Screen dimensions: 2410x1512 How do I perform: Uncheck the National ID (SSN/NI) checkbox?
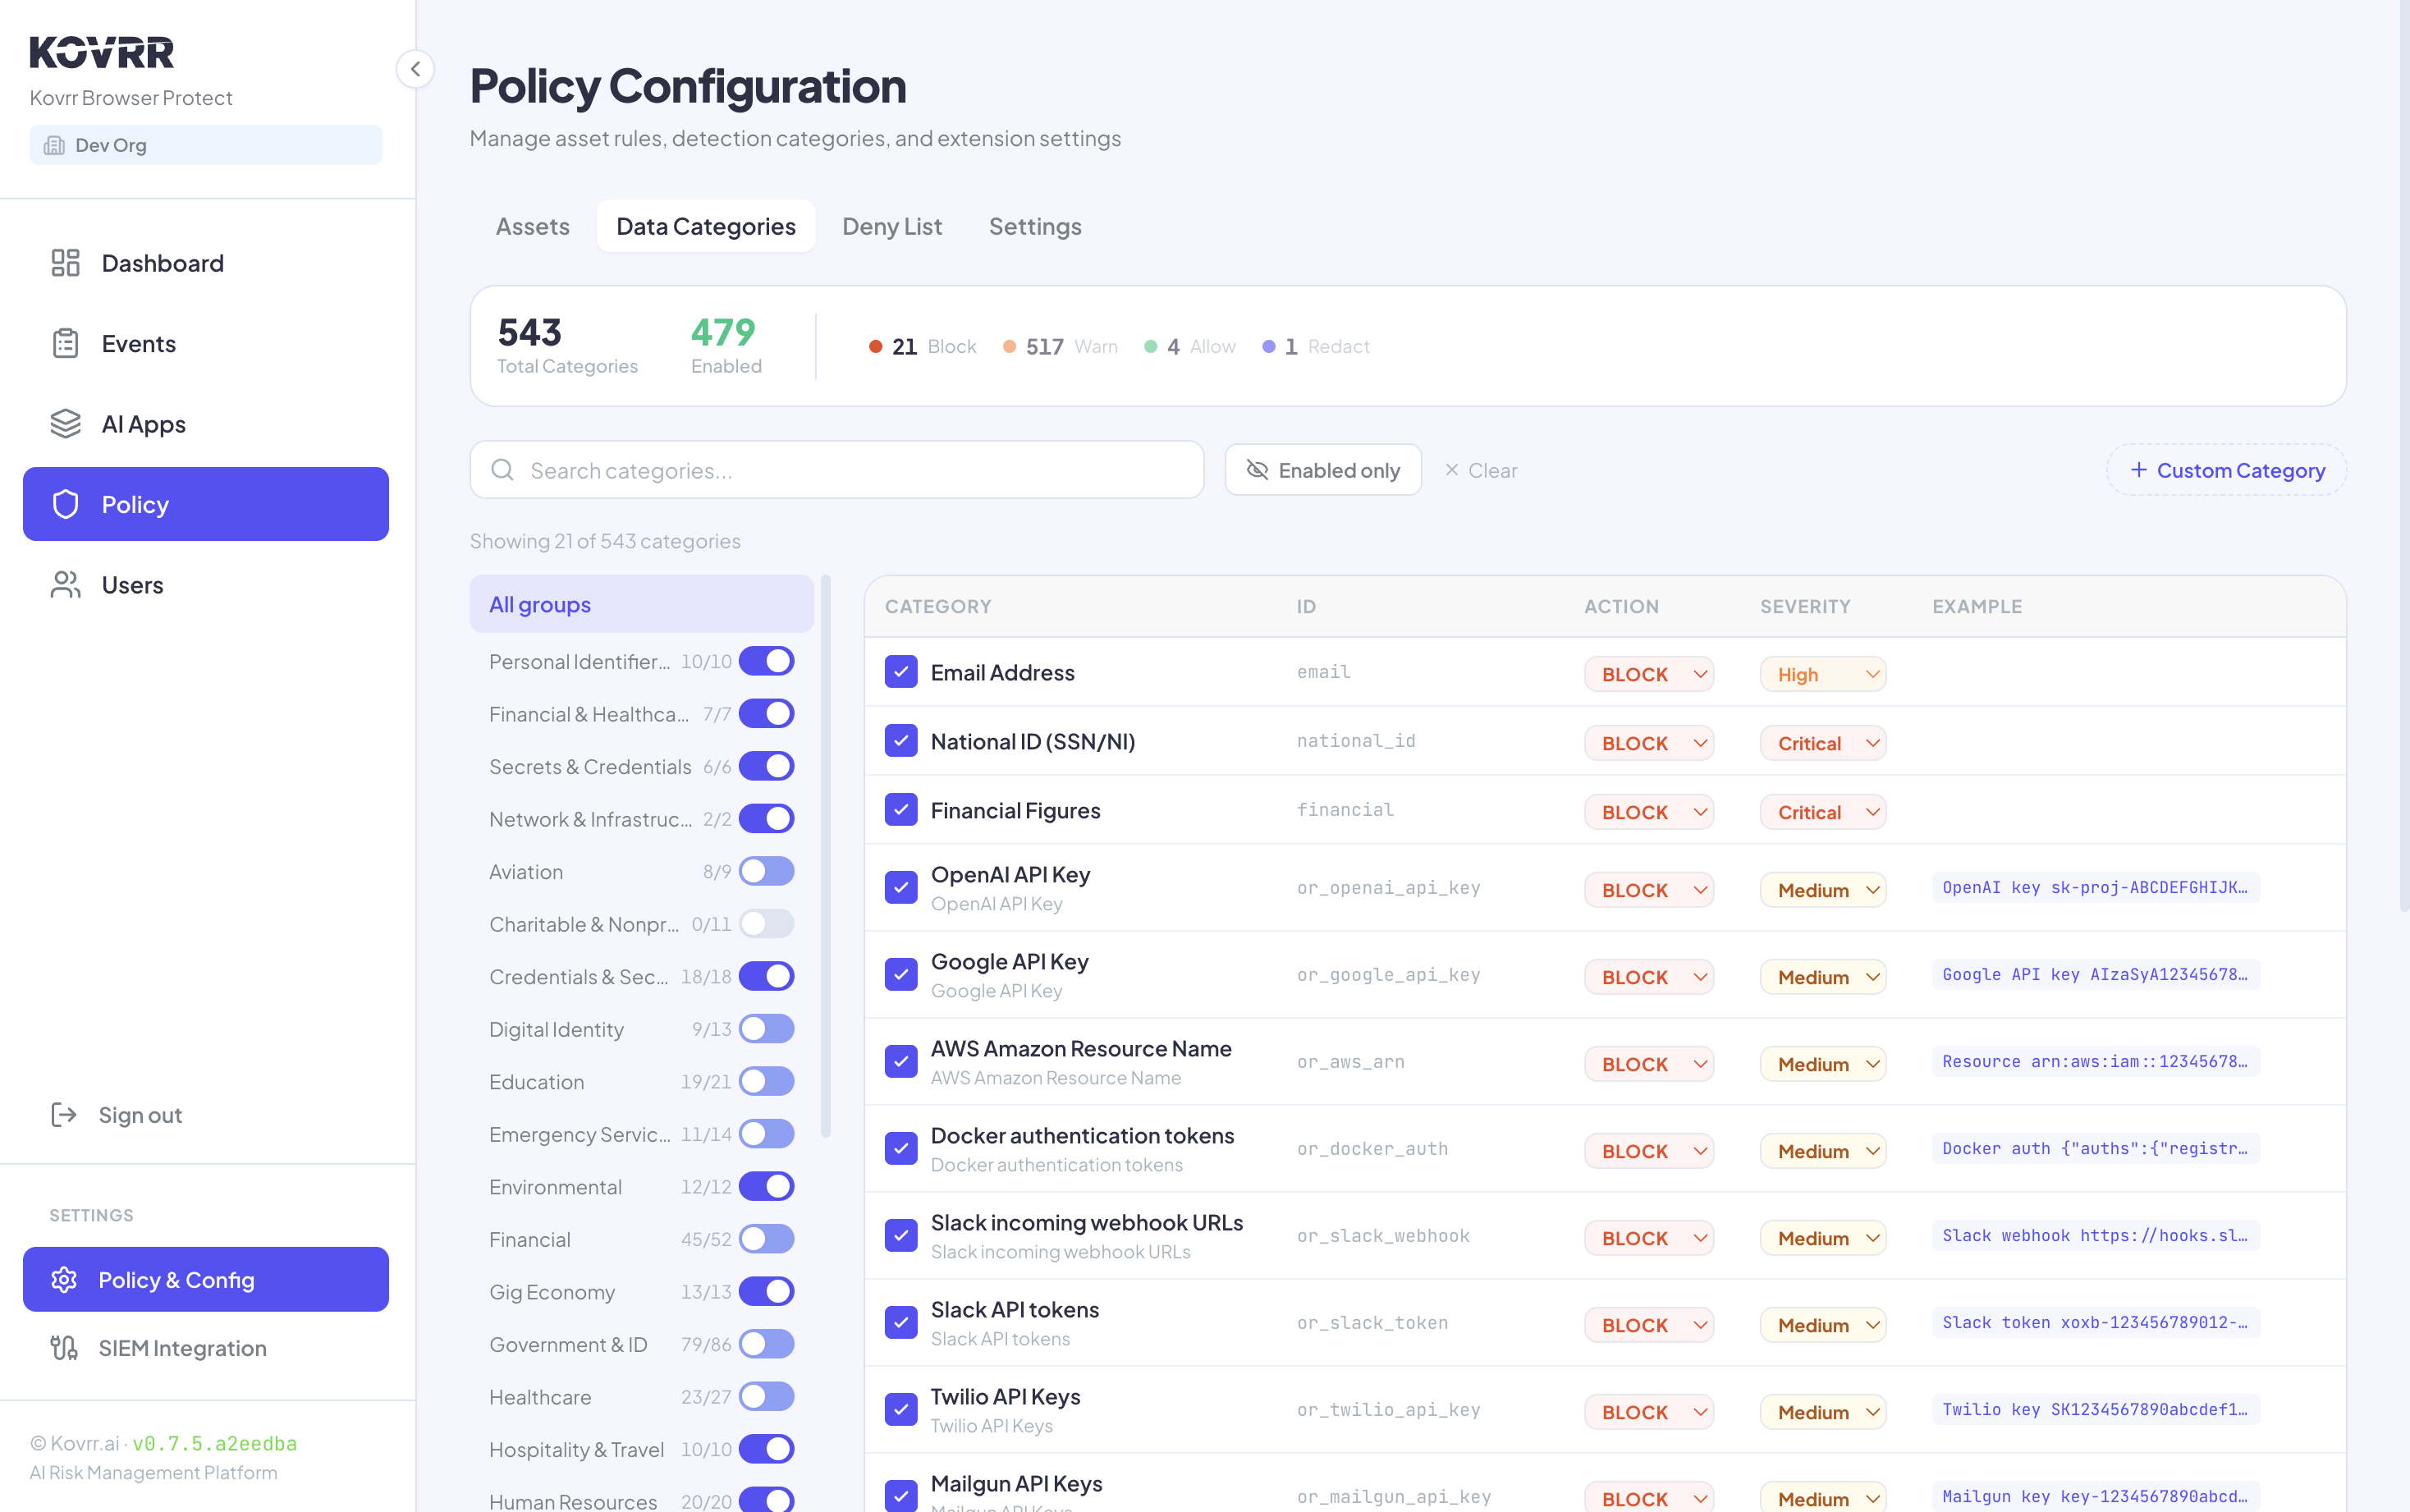901,741
